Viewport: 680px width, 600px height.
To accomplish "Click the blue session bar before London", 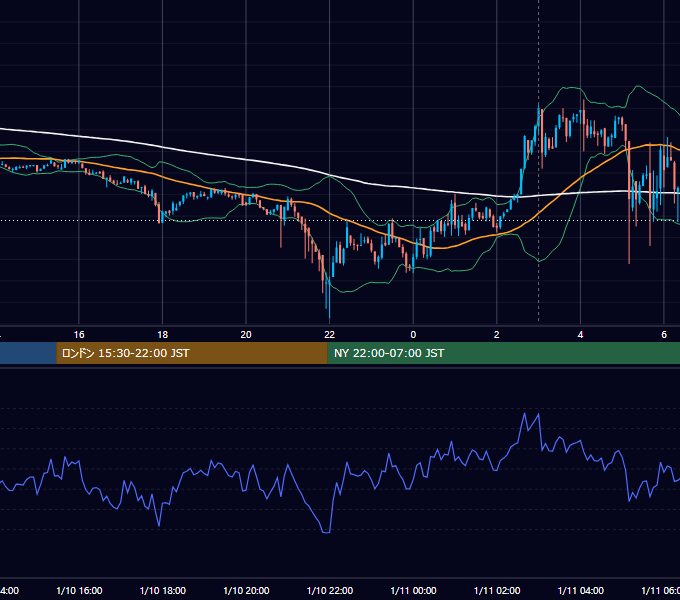I will [x=28, y=353].
